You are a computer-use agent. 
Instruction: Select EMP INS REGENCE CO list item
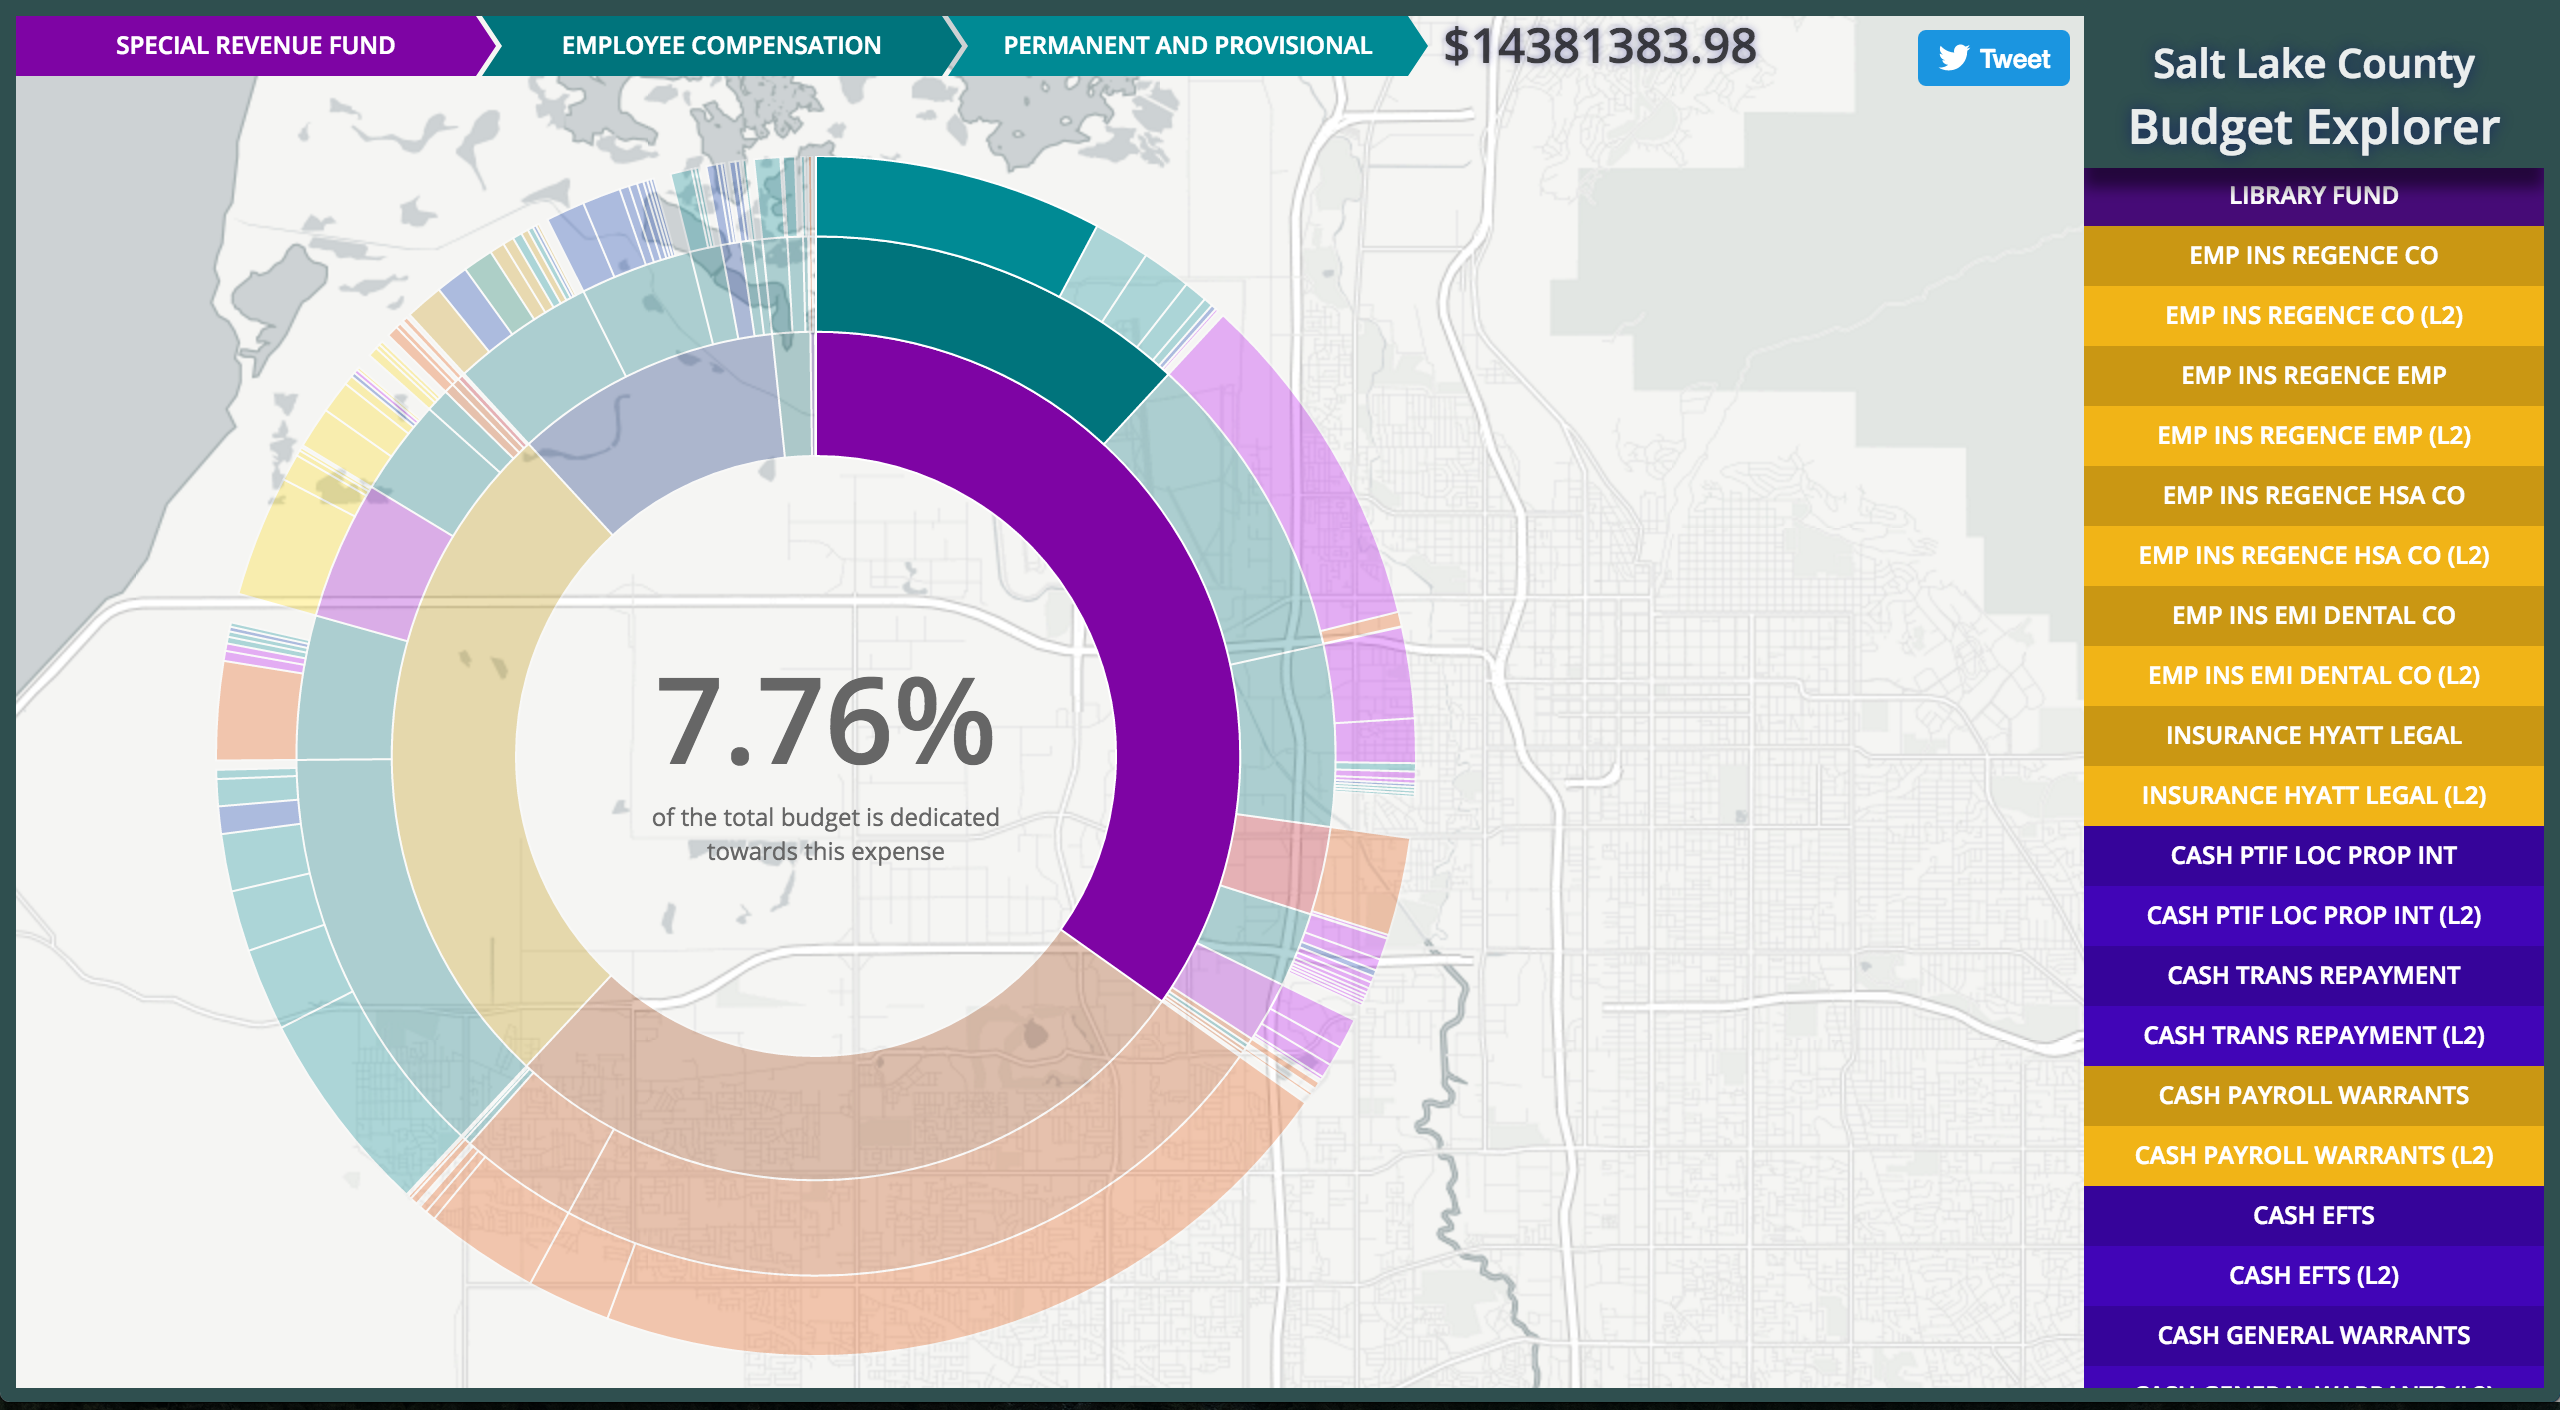pyautogui.click(x=2312, y=256)
